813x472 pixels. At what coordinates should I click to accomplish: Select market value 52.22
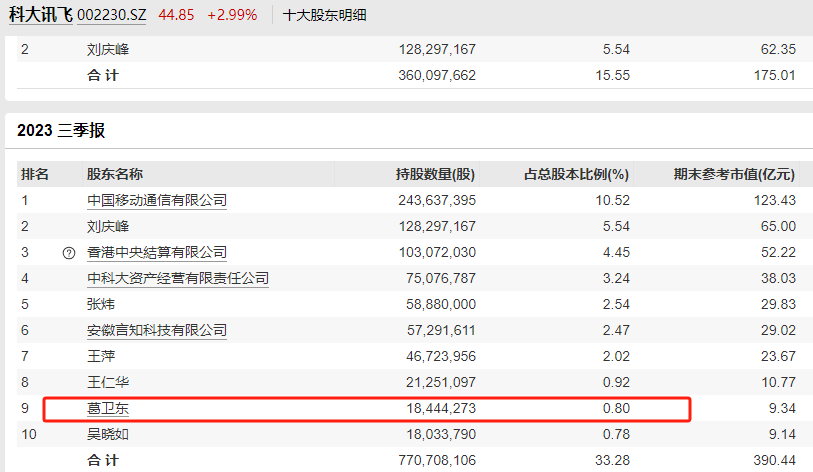click(x=778, y=252)
